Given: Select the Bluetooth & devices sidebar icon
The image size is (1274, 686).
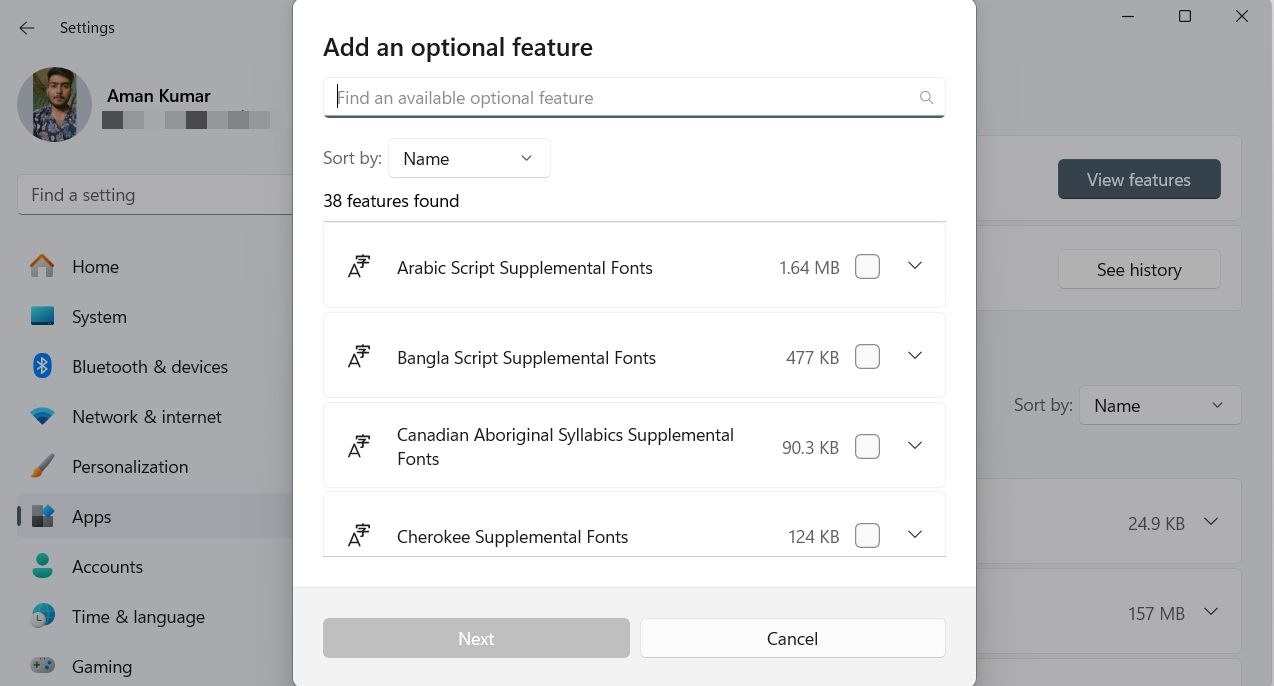Looking at the screenshot, I should pyautogui.click(x=41, y=367).
